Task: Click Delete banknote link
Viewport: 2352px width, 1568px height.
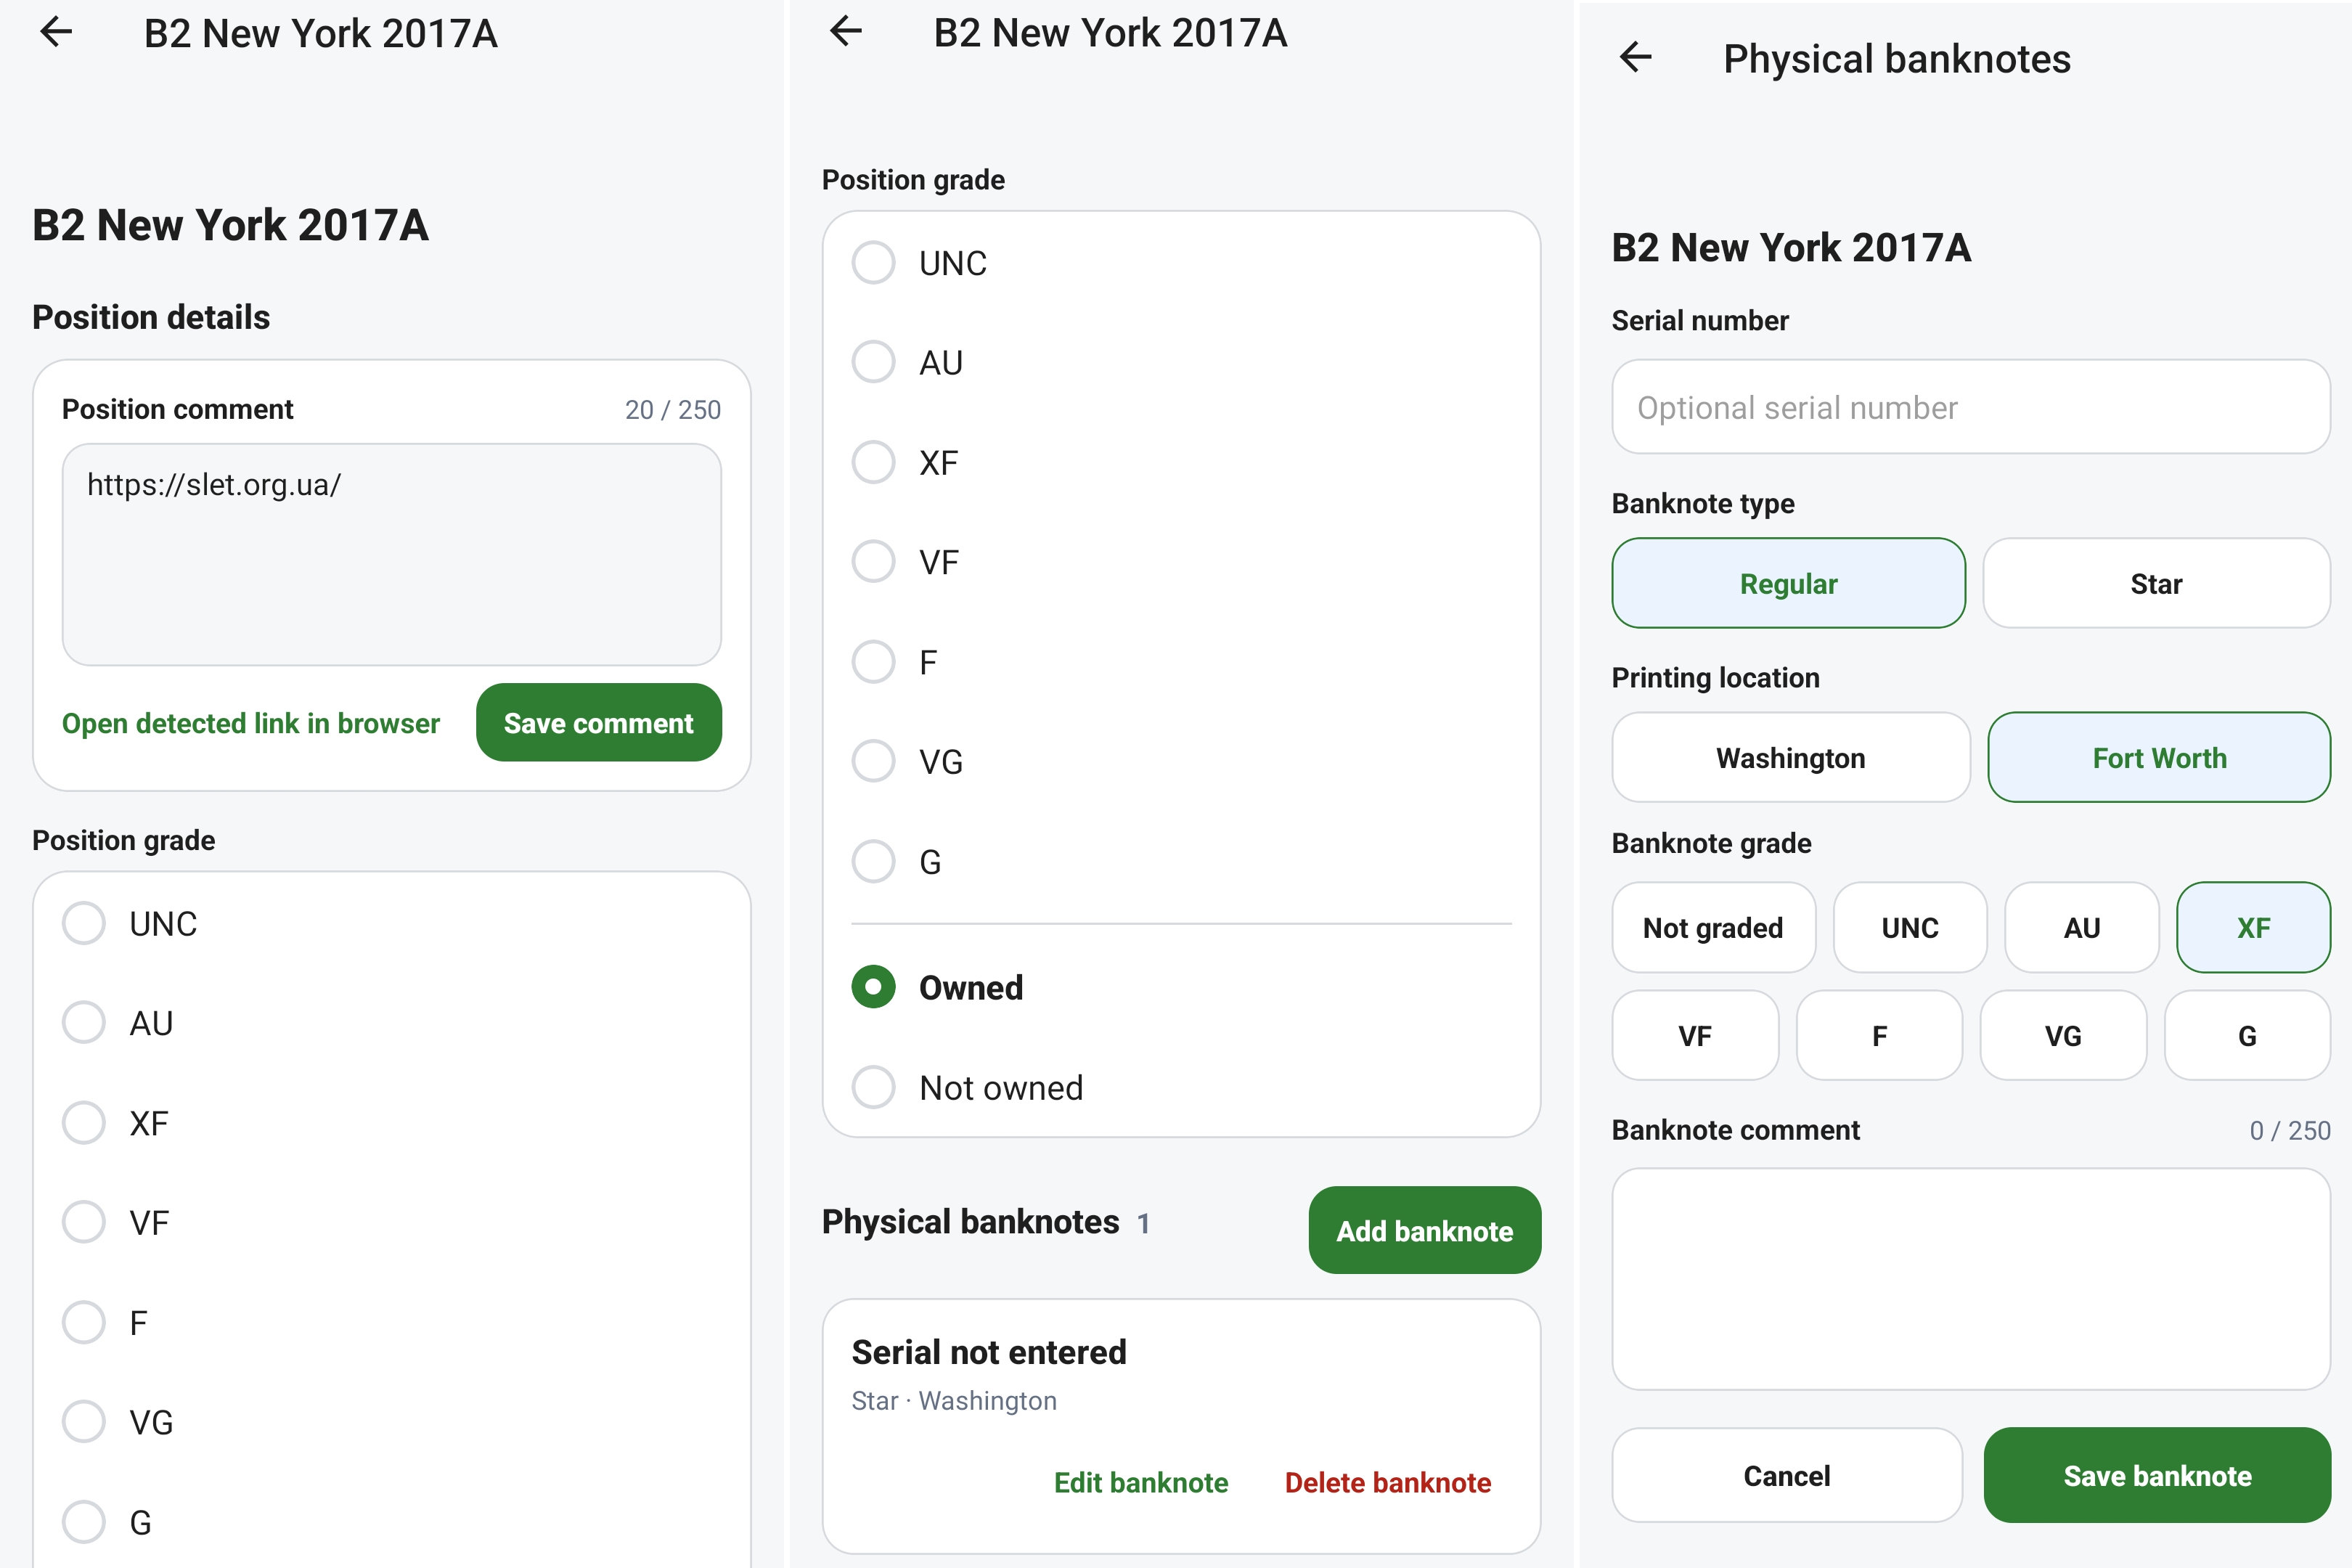Action: pyautogui.click(x=1387, y=1482)
